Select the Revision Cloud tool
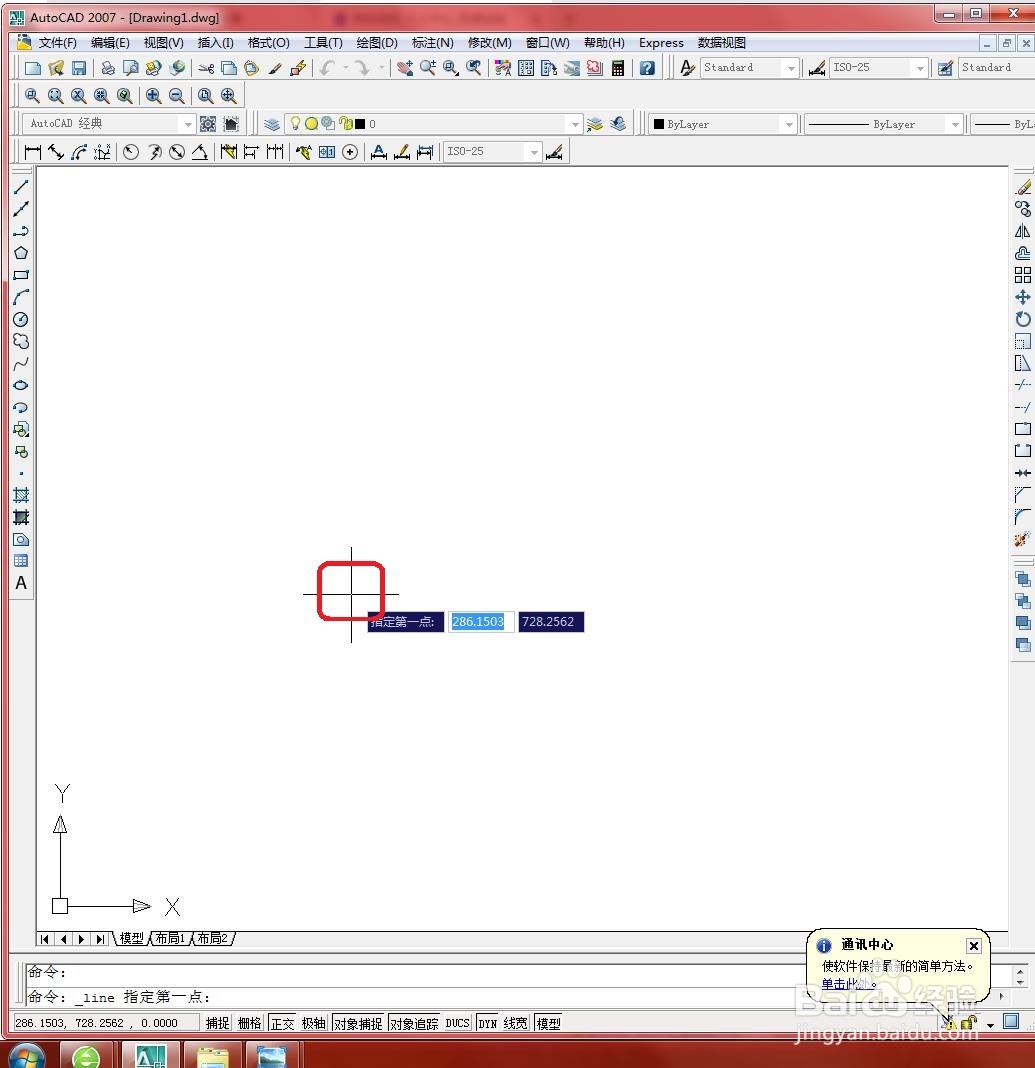This screenshot has height=1068, width=1035. [x=21, y=341]
